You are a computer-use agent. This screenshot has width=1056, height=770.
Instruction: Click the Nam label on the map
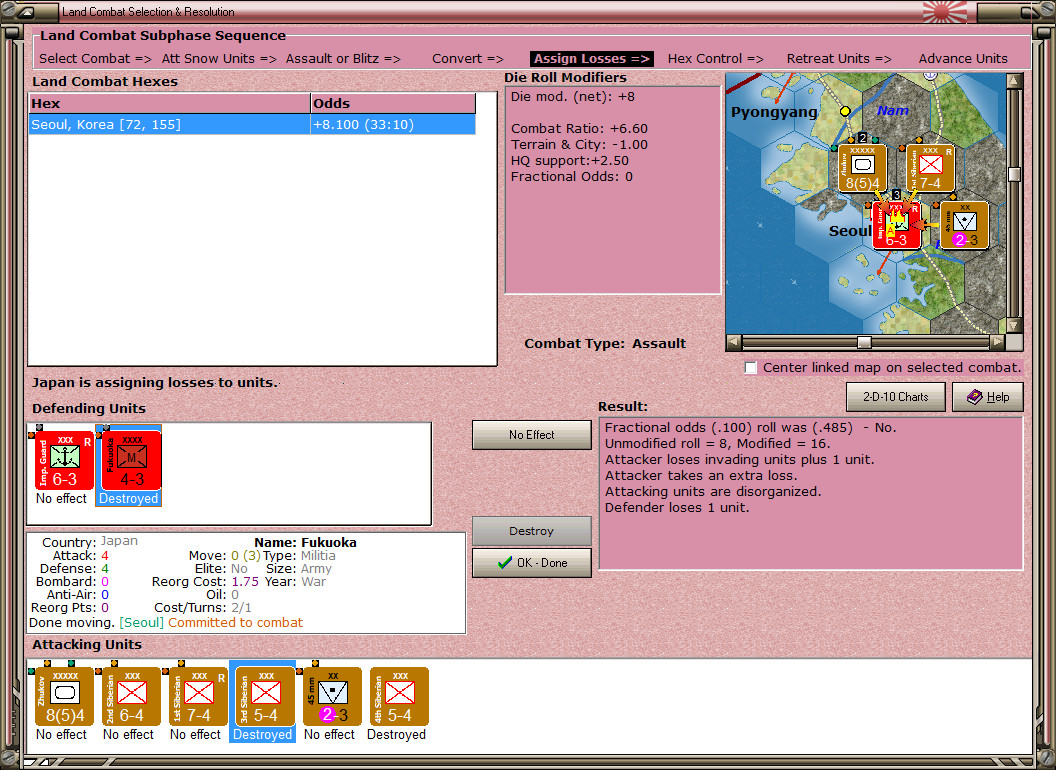click(893, 110)
